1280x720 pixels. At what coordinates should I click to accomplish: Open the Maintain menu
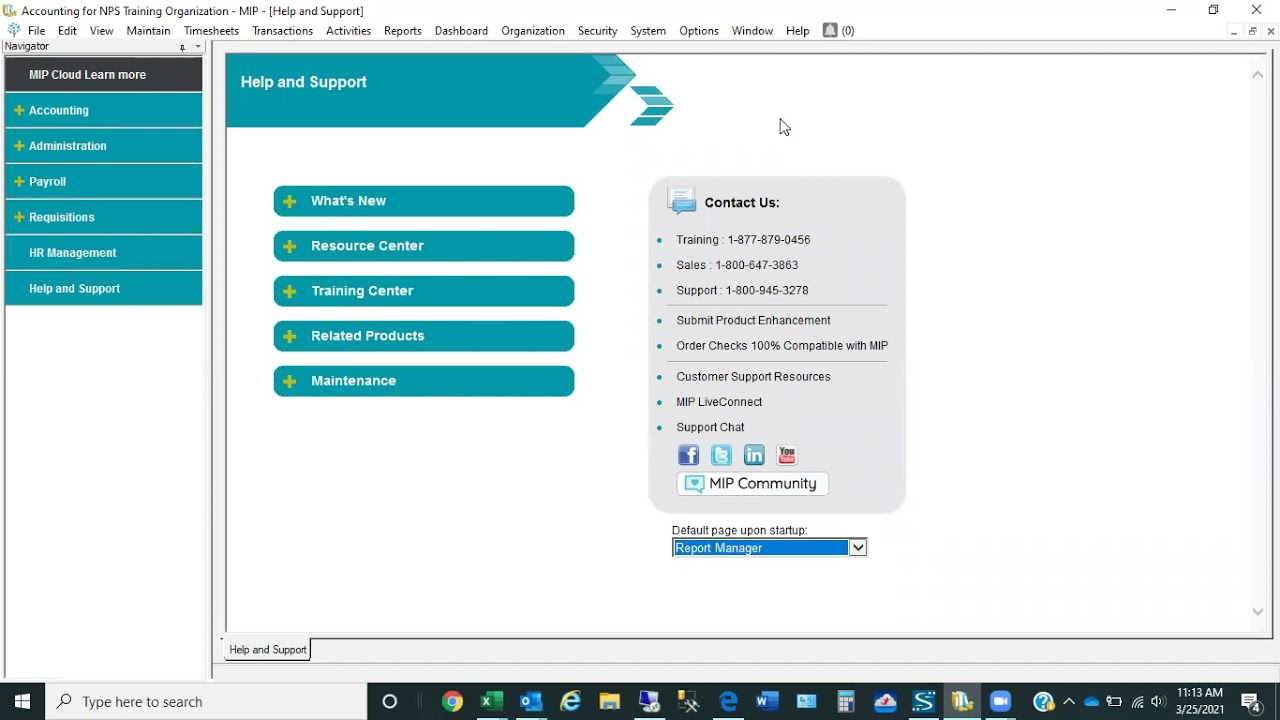pos(148,31)
